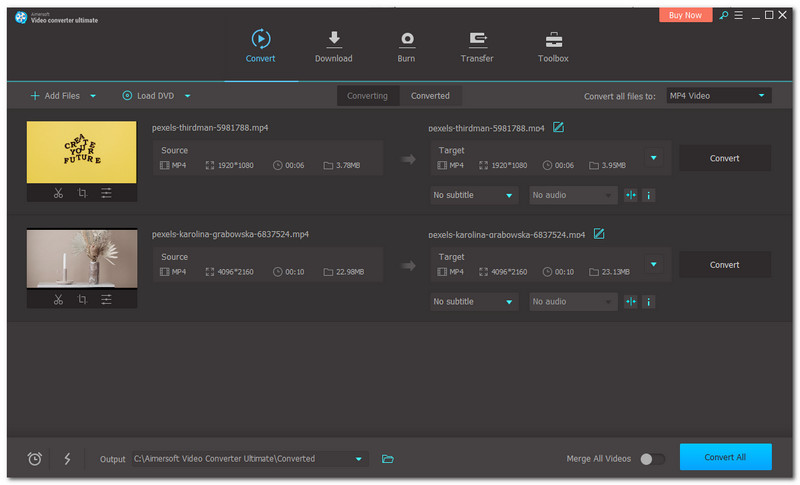Expand the MP4 Video output format dropdown
Image resolution: width=800 pixels, height=485 pixels.
[x=718, y=96]
